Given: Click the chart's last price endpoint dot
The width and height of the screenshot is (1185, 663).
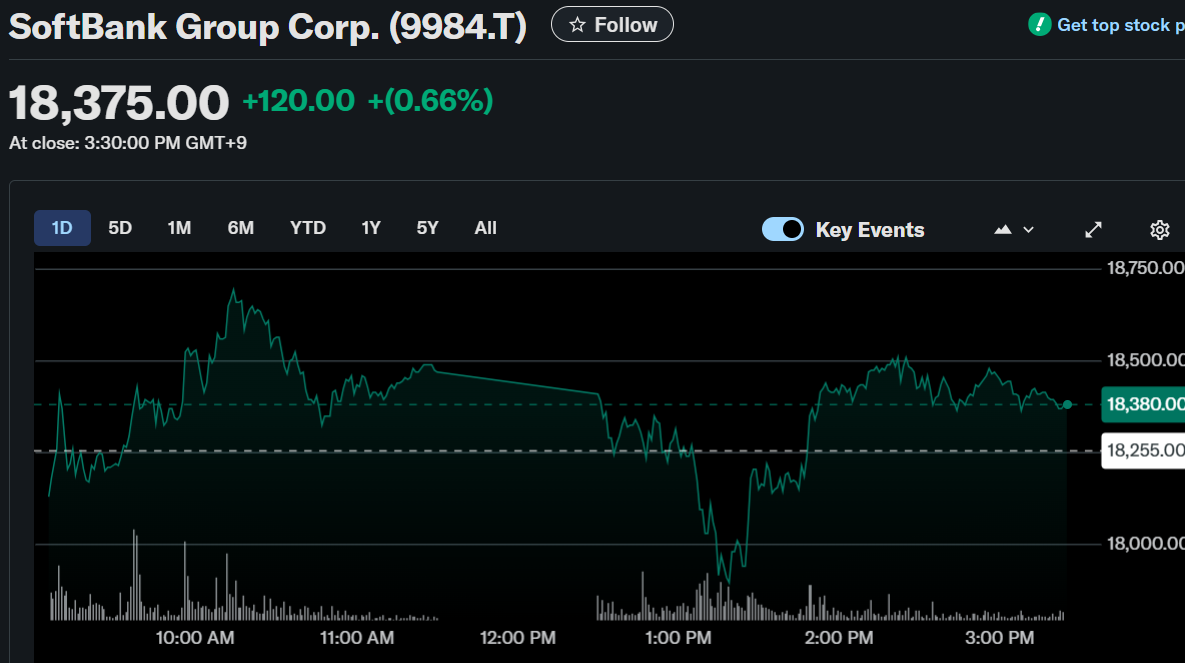Looking at the screenshot, I should coord(1067,405).
